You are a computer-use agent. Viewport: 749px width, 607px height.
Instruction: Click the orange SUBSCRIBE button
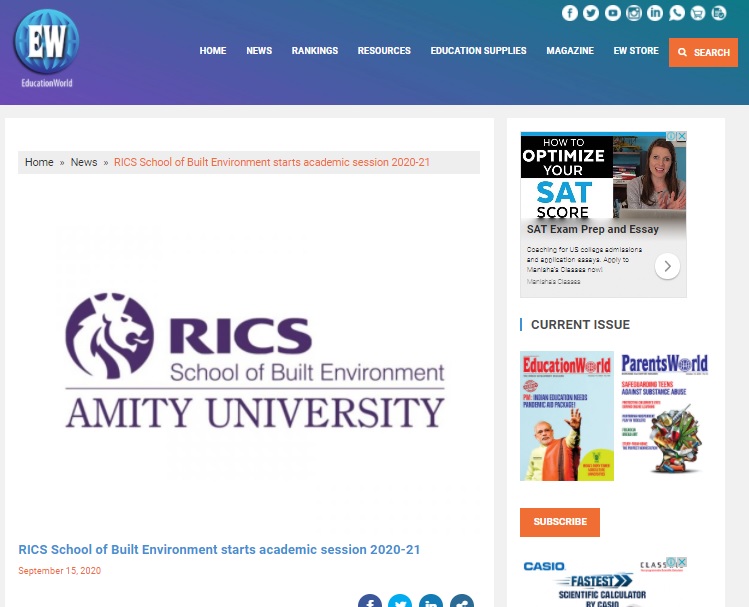pyautogui.click(x=560, y=522)
